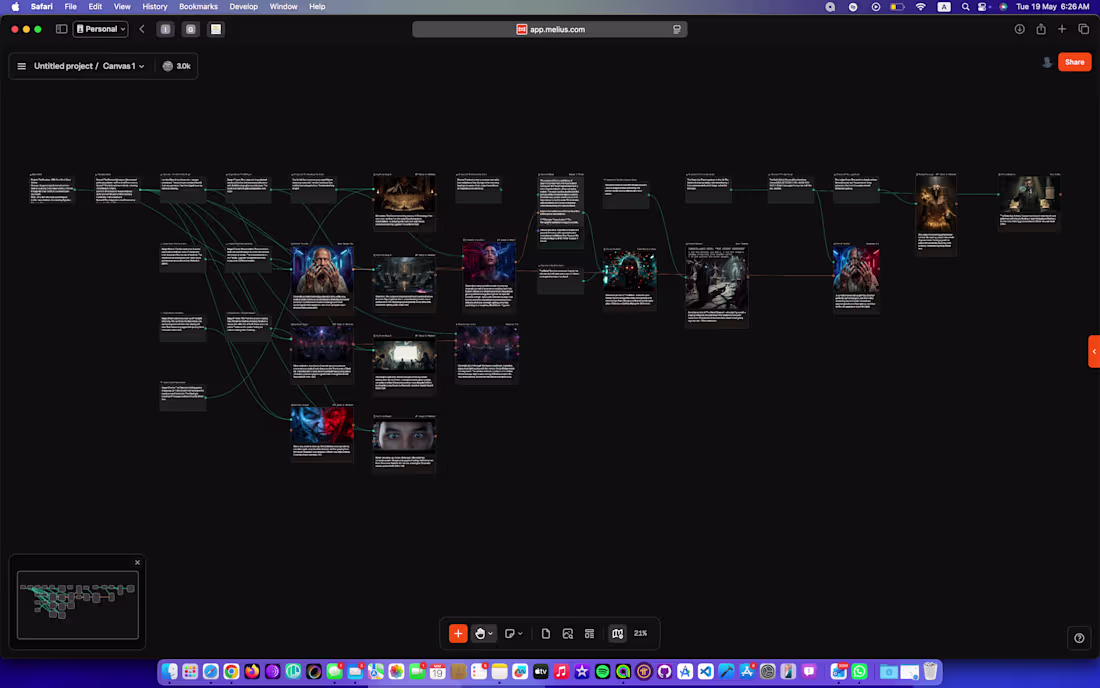Open WhatsApp from the dock
The width and height of the screenshot is (1100, 688).
pos(859,671)
